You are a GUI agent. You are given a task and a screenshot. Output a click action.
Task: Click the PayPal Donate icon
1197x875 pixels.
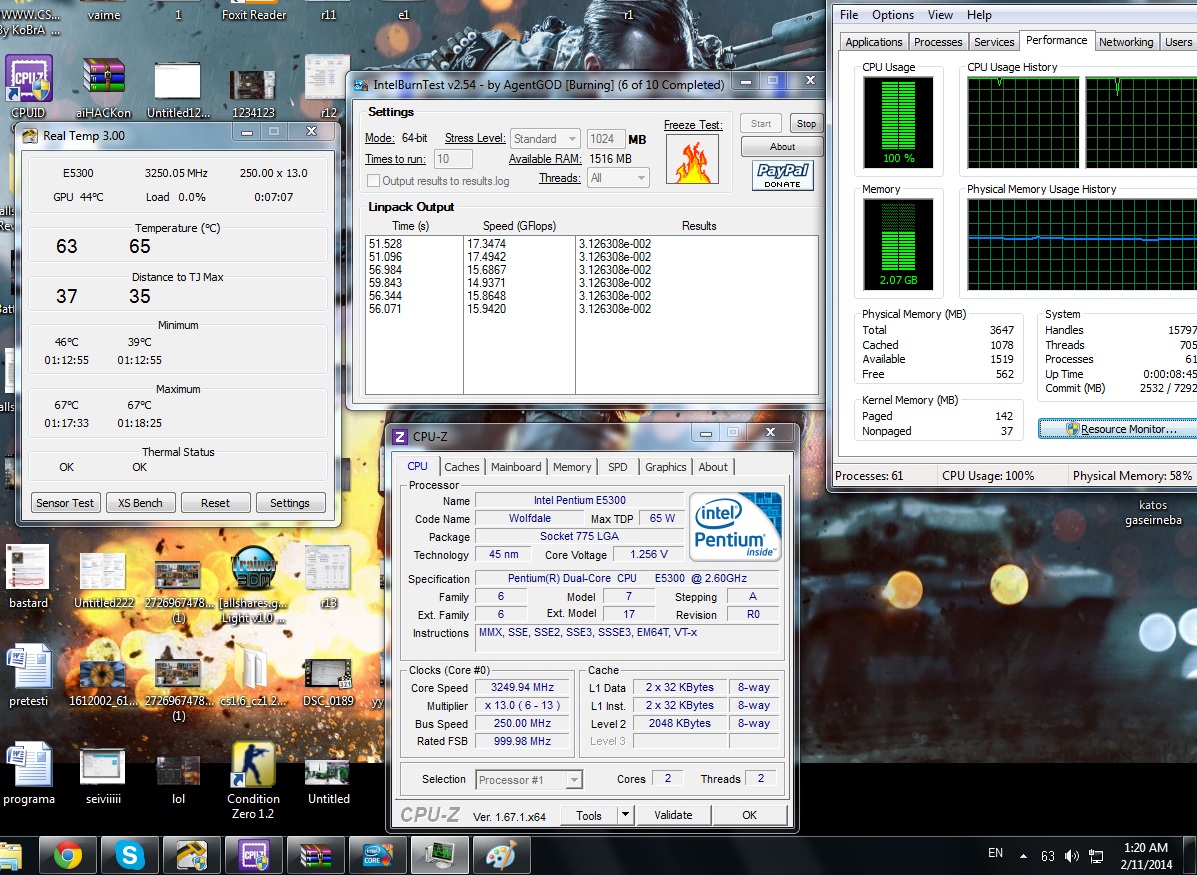(782, 175)
